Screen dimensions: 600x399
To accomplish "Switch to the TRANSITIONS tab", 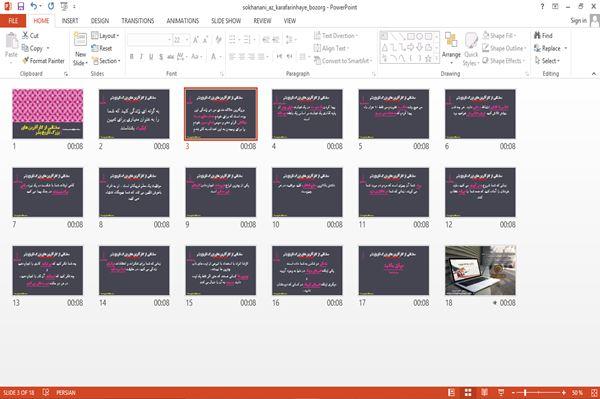I will coord(138,21).
